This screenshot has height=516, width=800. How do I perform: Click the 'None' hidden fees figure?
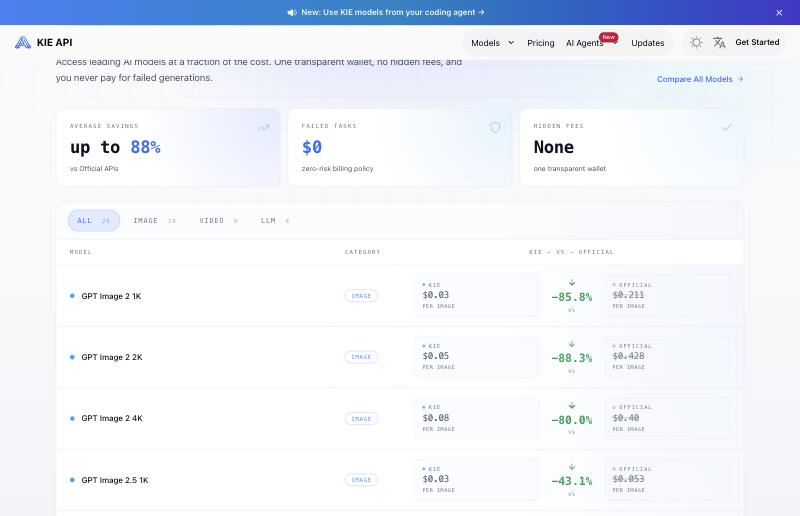(x=554, y=147)
